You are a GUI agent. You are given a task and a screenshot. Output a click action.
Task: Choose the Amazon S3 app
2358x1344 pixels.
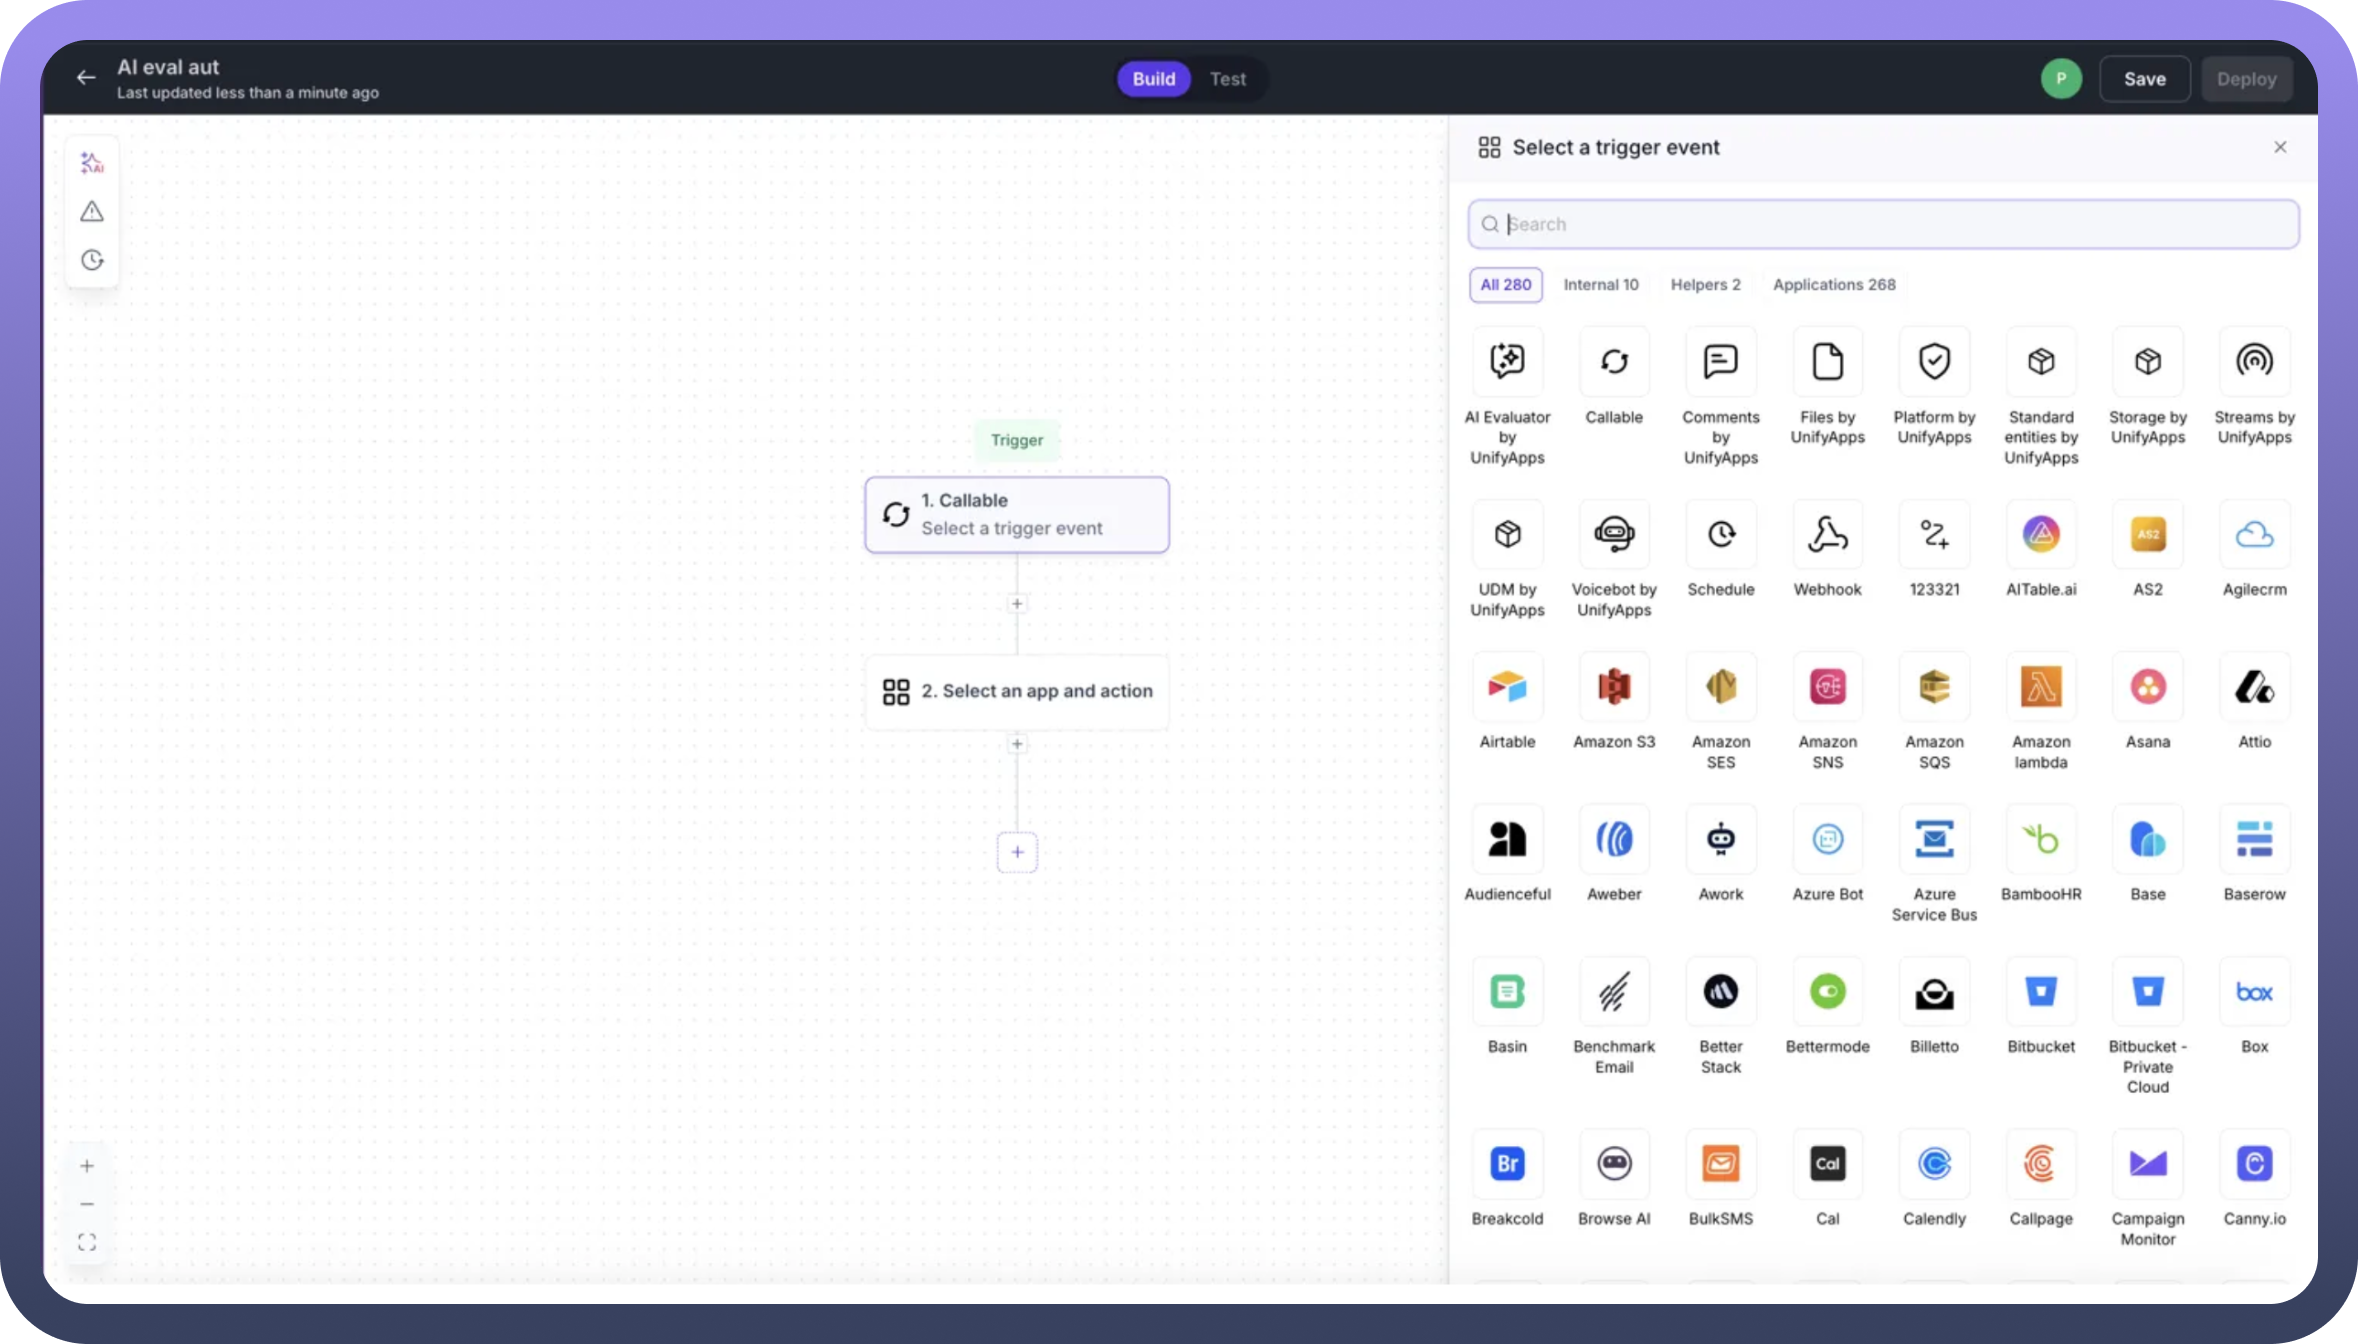[x=1614, y=688]
